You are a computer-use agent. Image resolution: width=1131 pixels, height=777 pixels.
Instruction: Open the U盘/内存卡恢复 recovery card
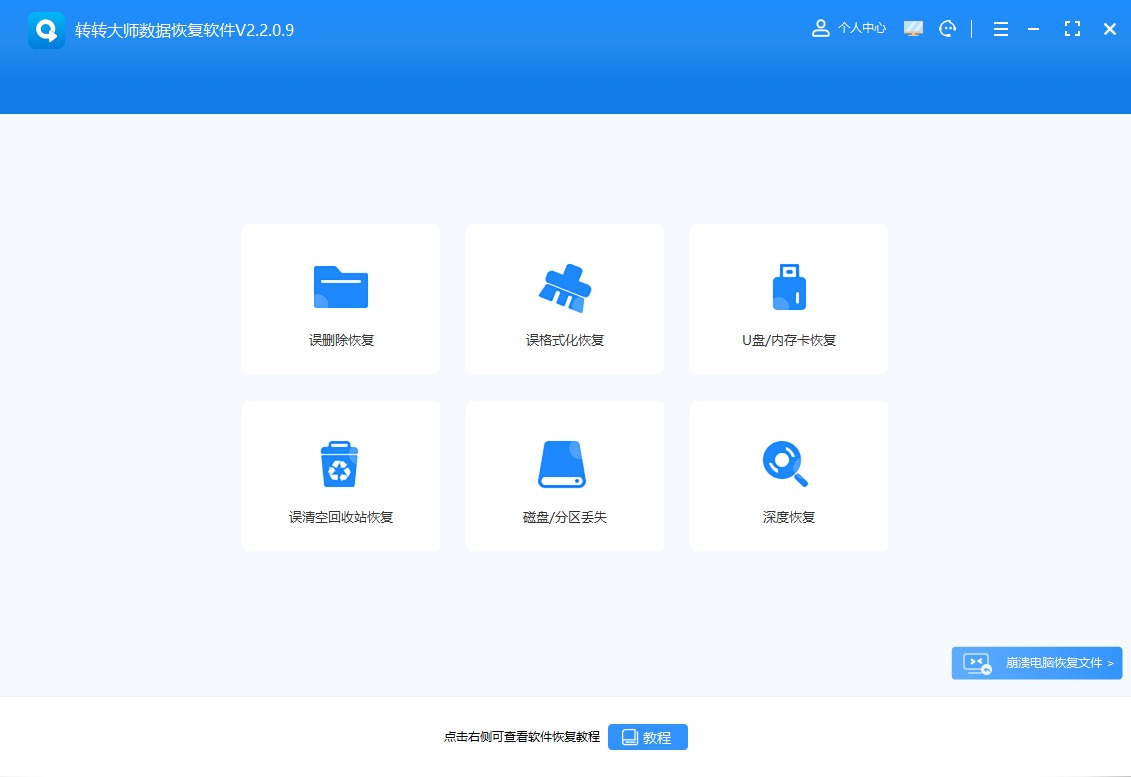pos(788,298)
